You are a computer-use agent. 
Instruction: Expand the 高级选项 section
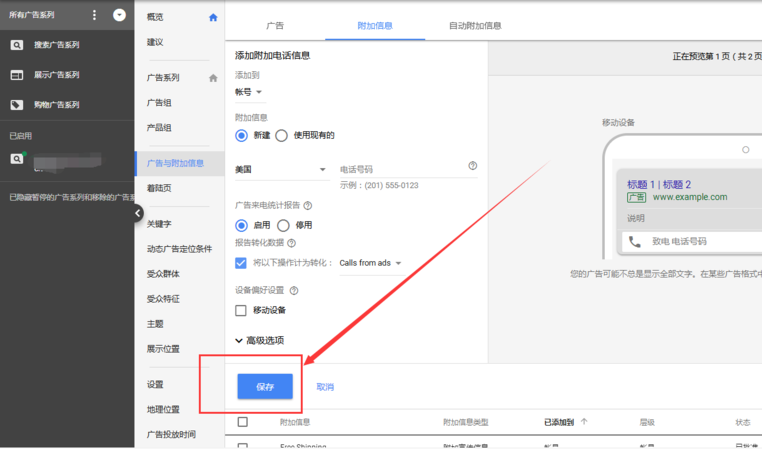coord(260,341)
